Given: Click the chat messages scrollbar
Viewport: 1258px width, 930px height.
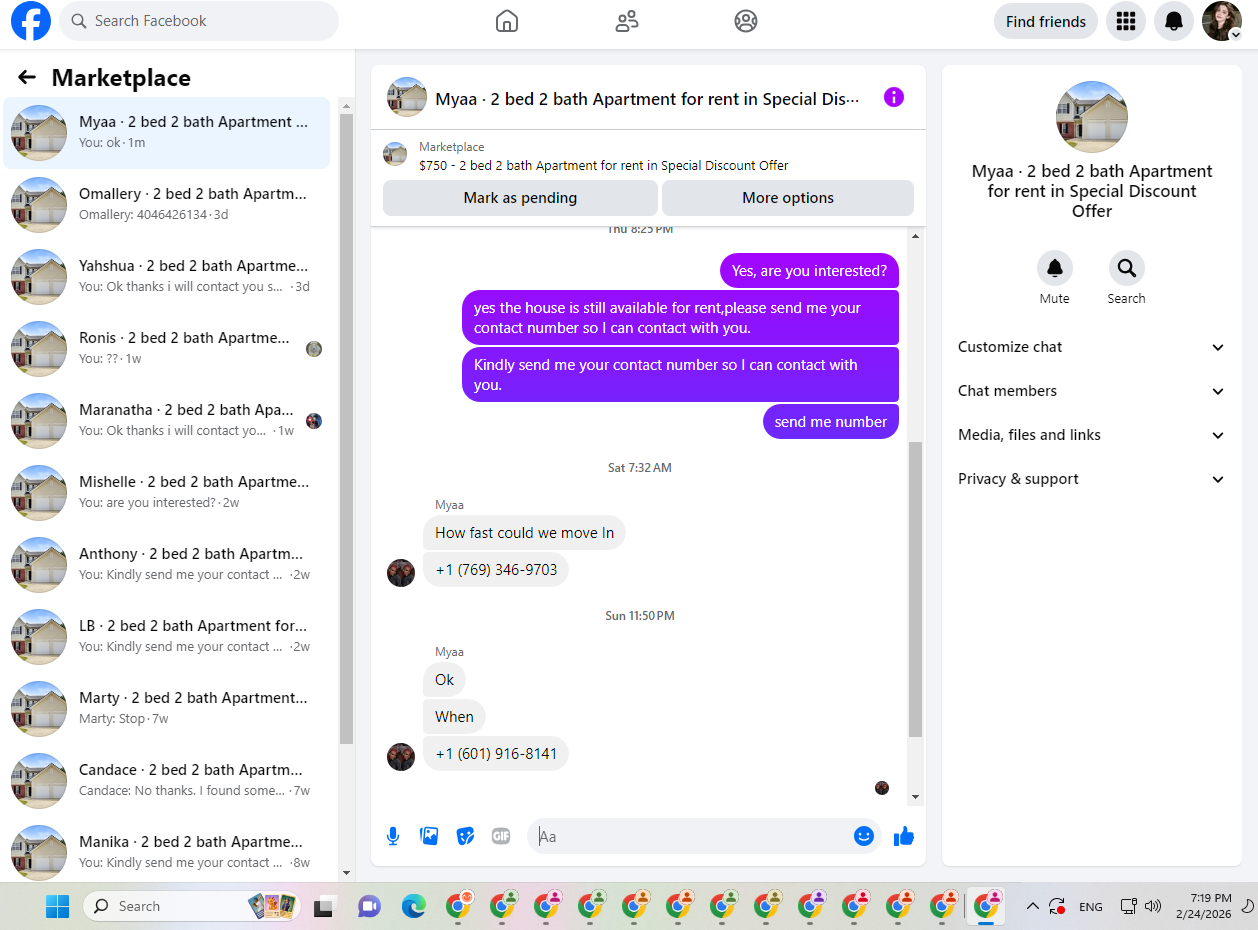Looking at the screenshot, I should 915,590.
